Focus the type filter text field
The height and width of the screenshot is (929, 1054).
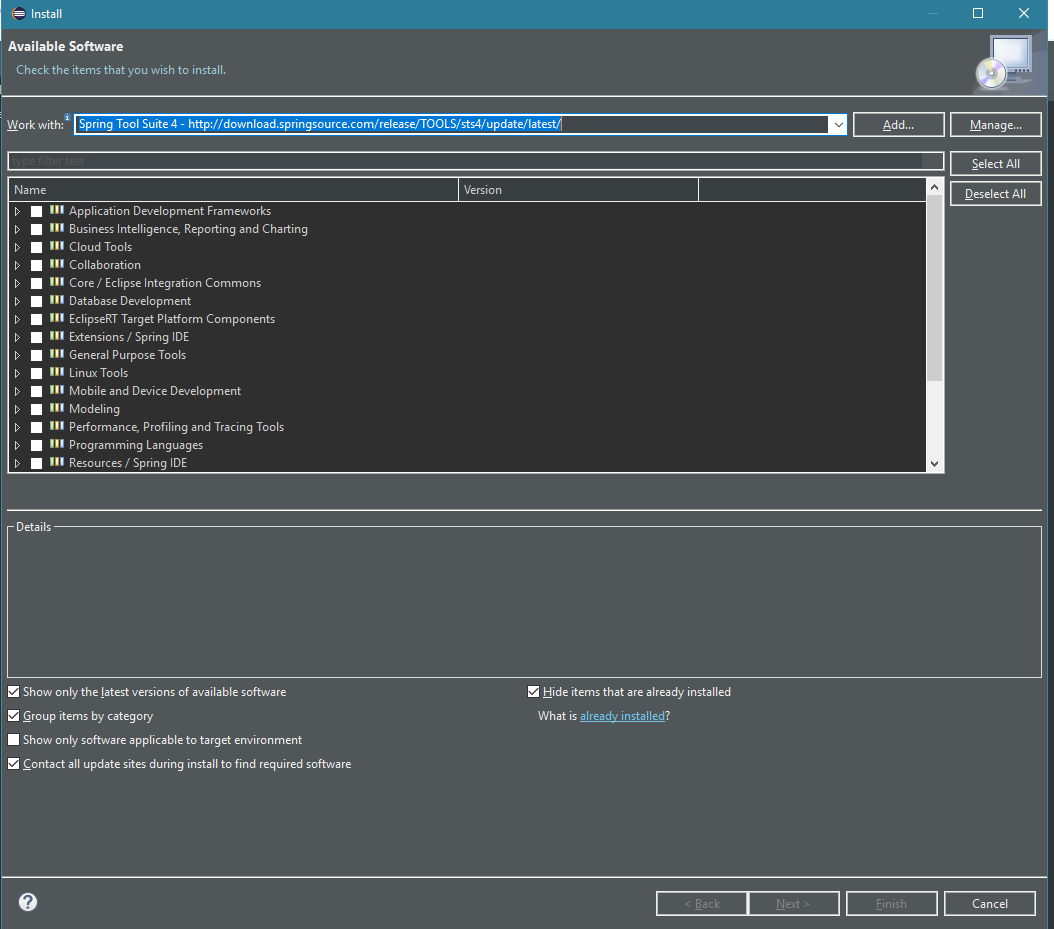tap(475, 161)
